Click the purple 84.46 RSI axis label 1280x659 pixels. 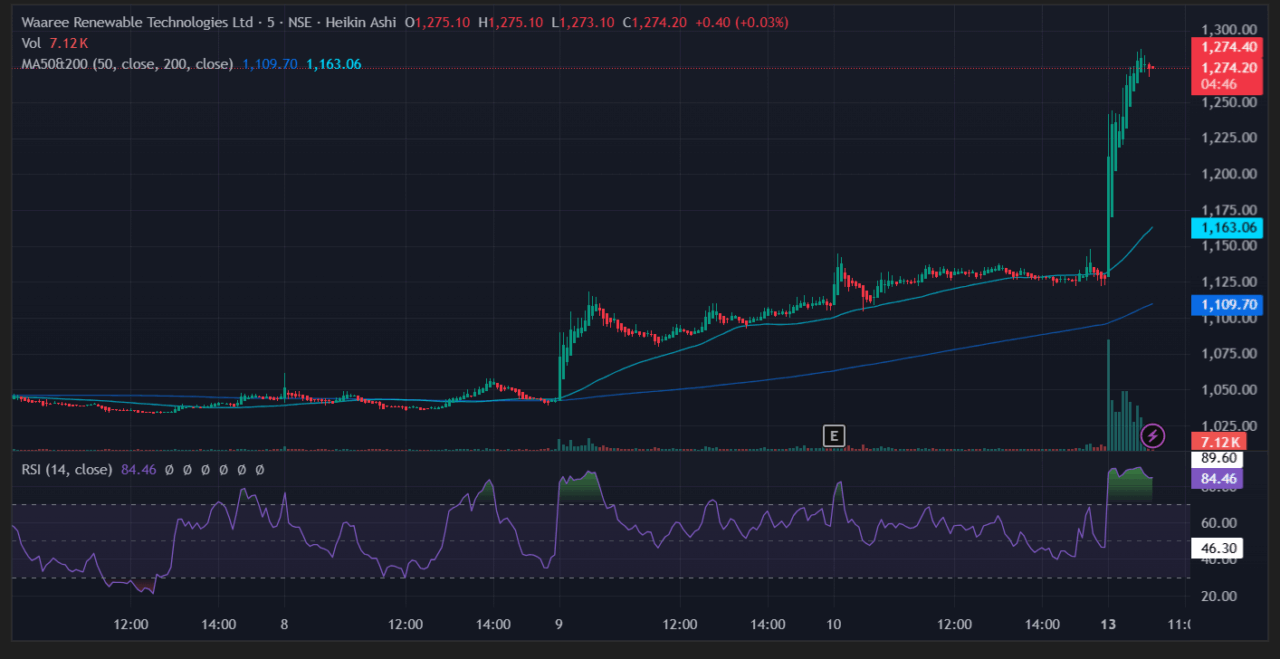point(1219,478)
